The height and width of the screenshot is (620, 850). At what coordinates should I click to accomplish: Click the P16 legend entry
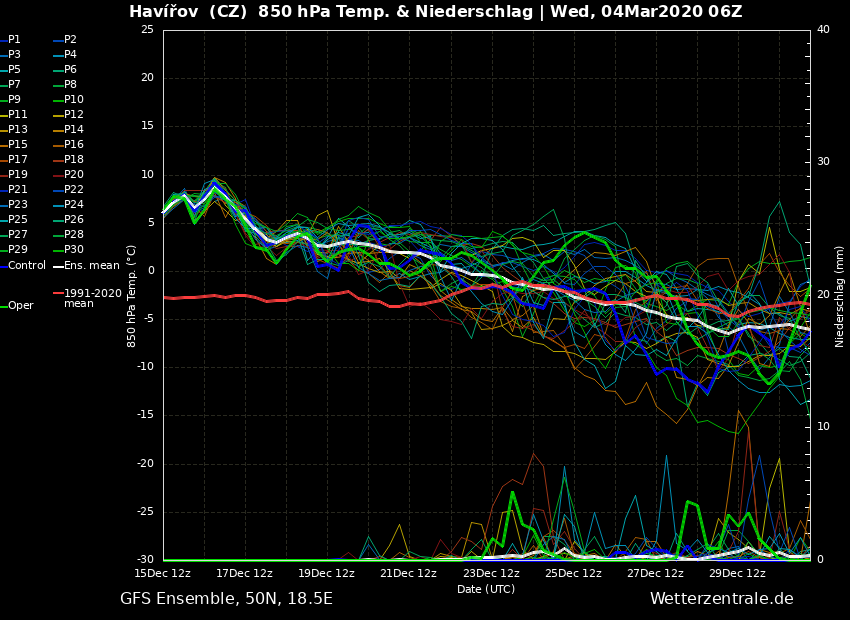pos(73,145)
